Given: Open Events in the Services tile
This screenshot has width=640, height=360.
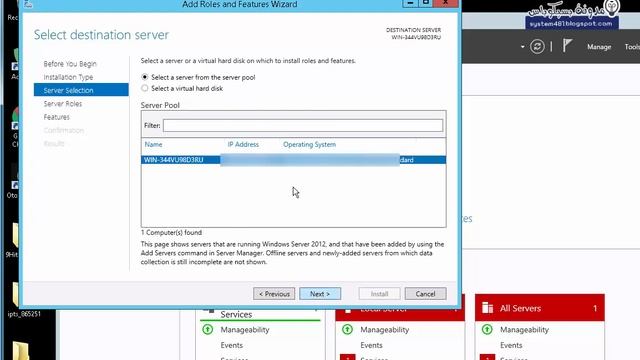Looking at the screenshot, I should (x=232, y=345).
